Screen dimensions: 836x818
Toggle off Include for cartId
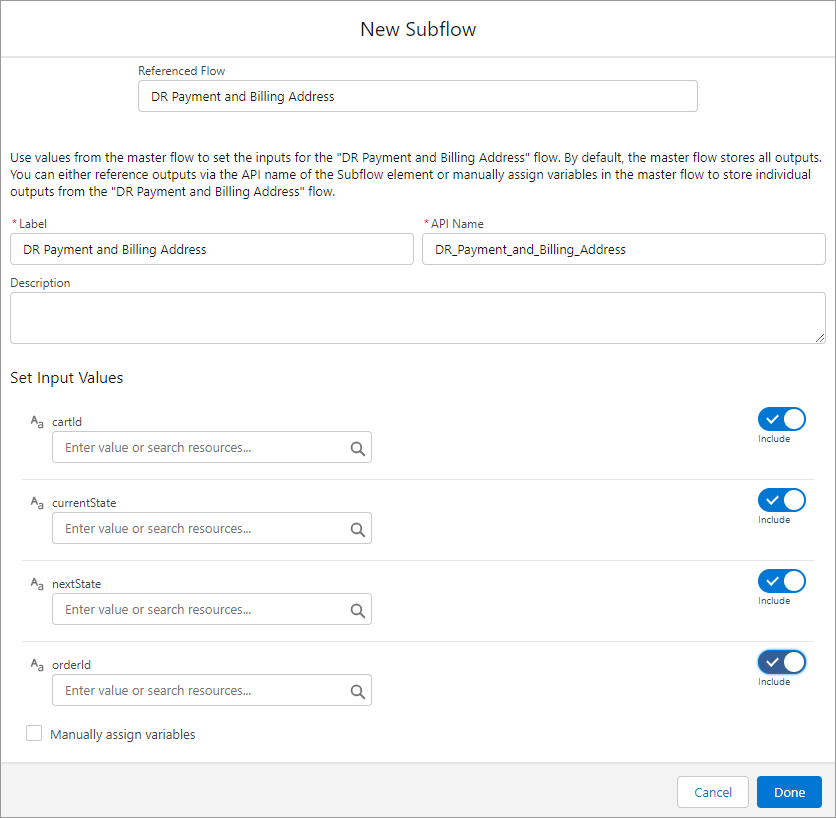coord(781,419)
